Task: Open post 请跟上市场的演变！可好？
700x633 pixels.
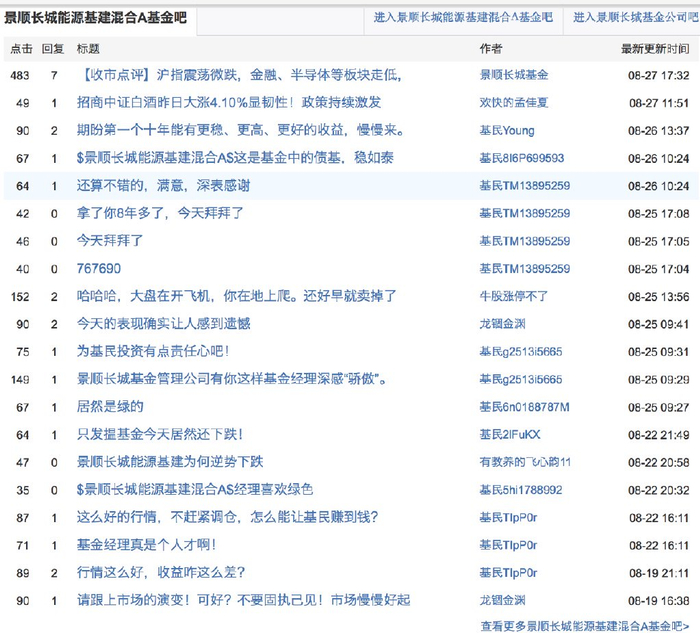Action: pyautogui.click(x=243, y=601)
